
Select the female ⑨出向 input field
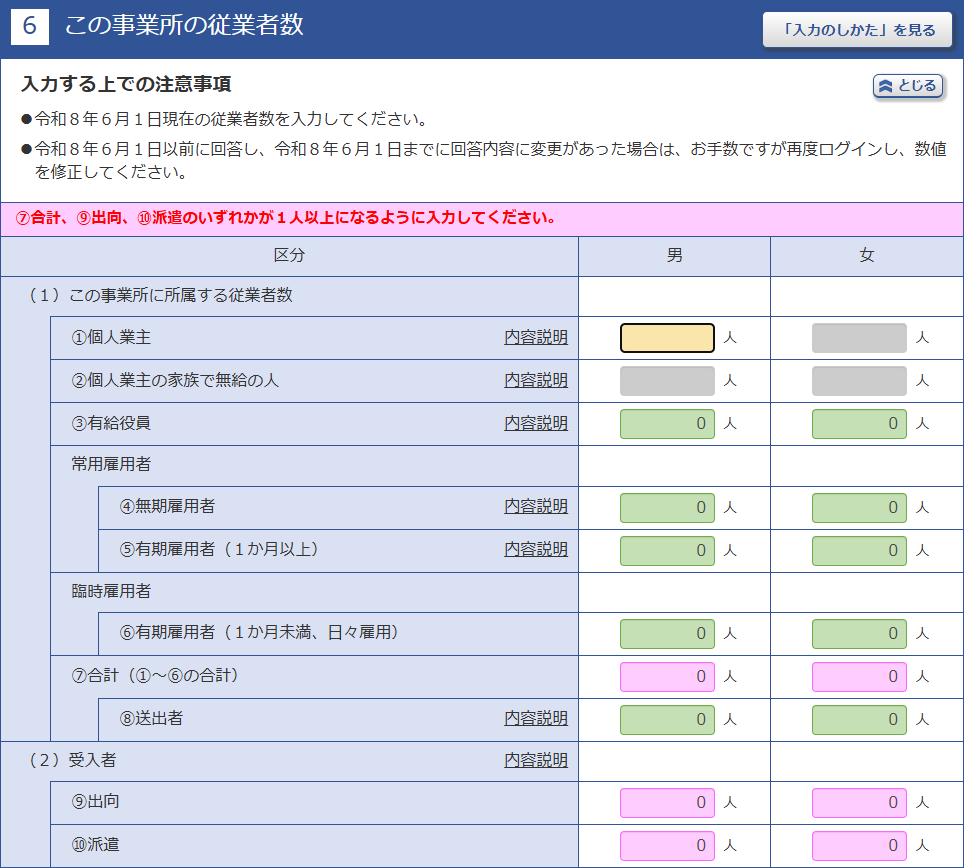(x=859, y=803)
